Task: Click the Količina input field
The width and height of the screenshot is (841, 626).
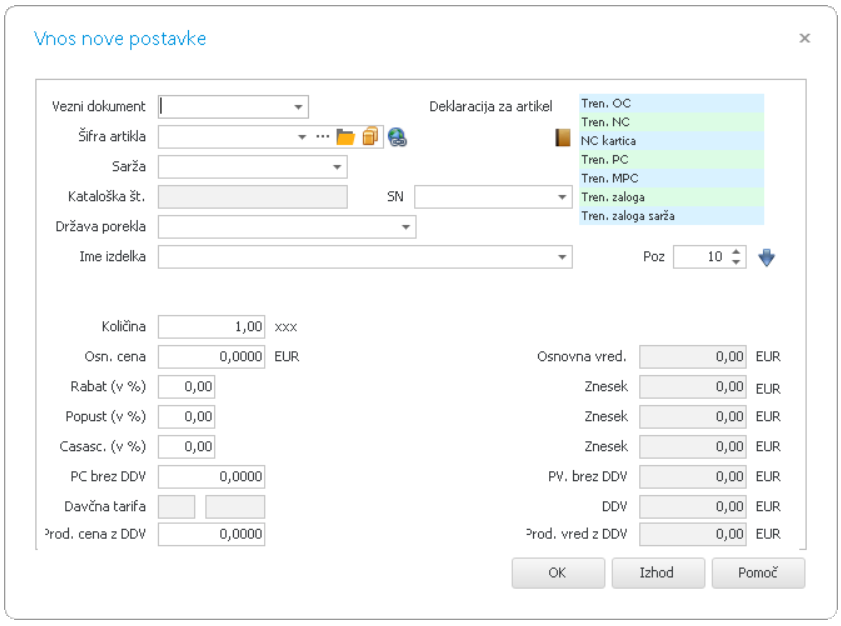Action: [211, 327]
